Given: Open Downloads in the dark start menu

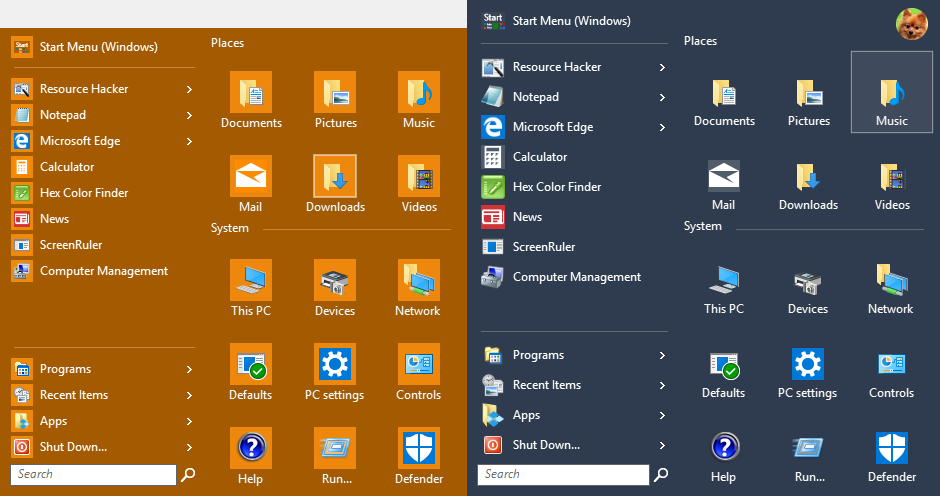Looking at the screenshot, I should pos(808,186).
